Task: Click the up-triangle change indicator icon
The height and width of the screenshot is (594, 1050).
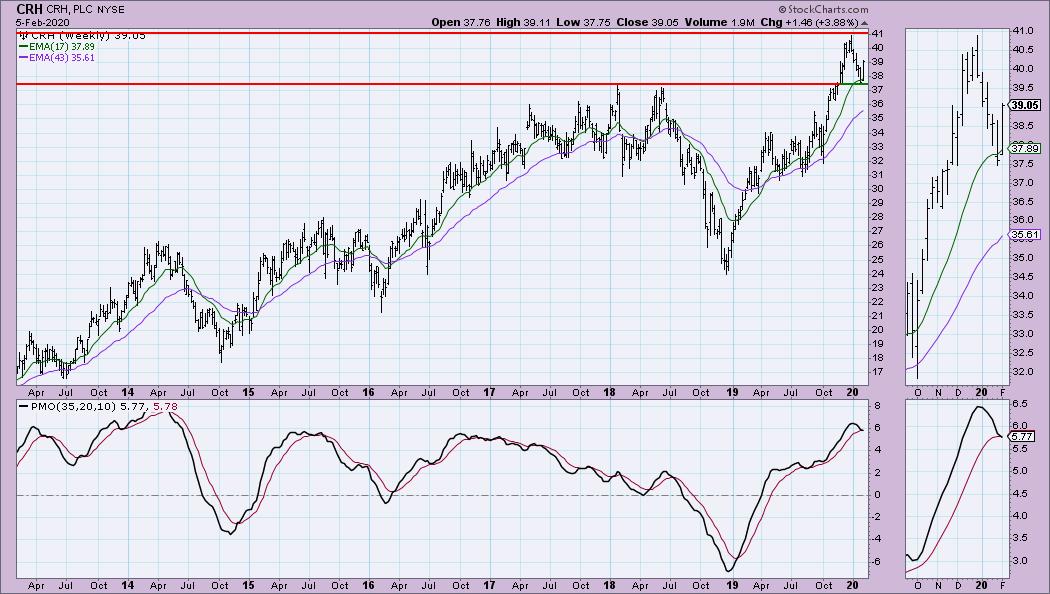Action: [x=864, y=23]
